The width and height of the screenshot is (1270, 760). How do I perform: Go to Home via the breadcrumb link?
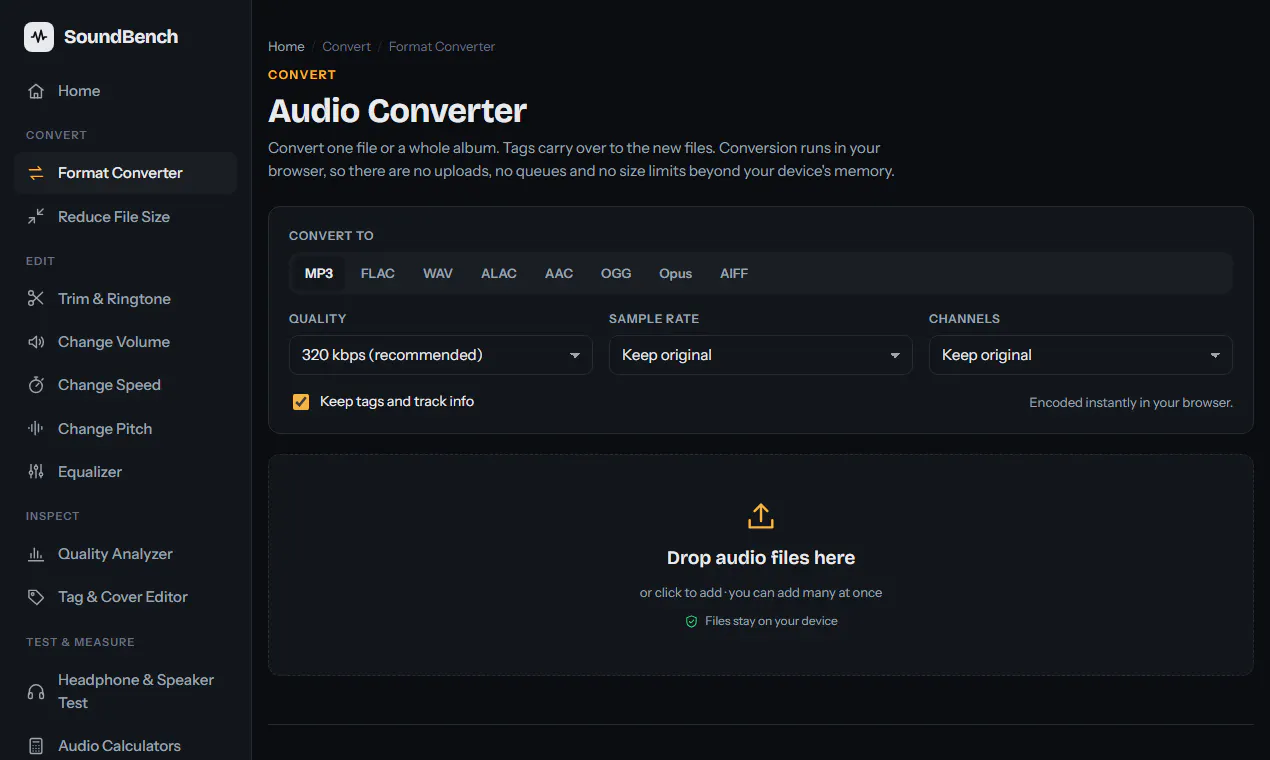click(286, 47)
